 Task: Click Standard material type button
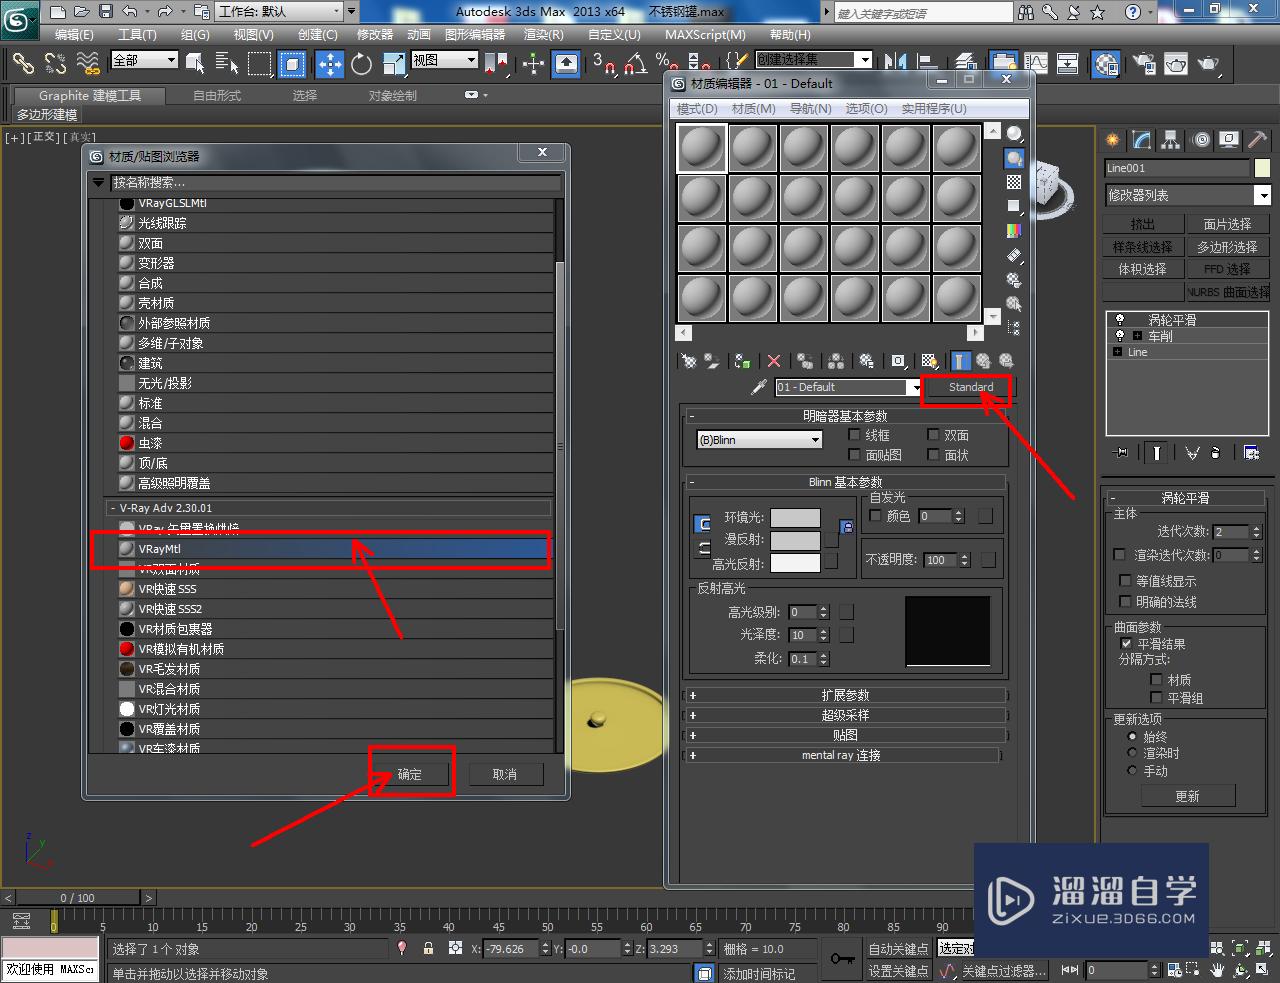(x=971, y=387)
